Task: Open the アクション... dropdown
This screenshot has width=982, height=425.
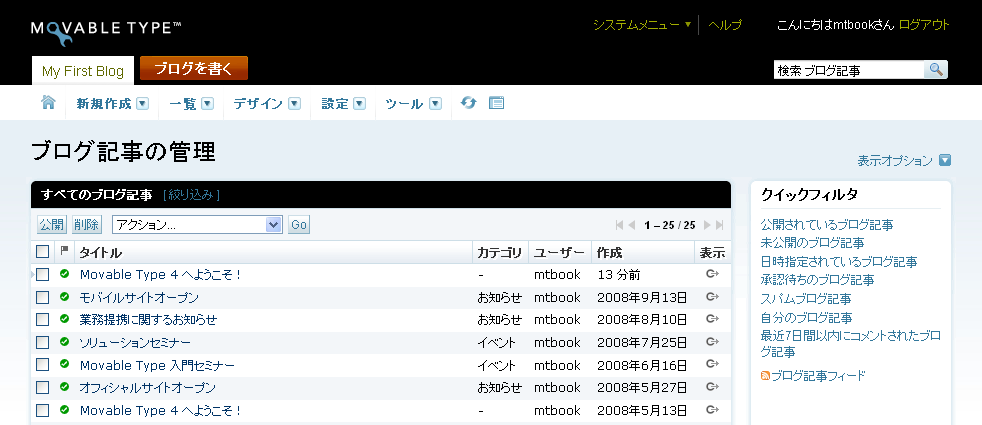Action: click(x=197, y=225)
